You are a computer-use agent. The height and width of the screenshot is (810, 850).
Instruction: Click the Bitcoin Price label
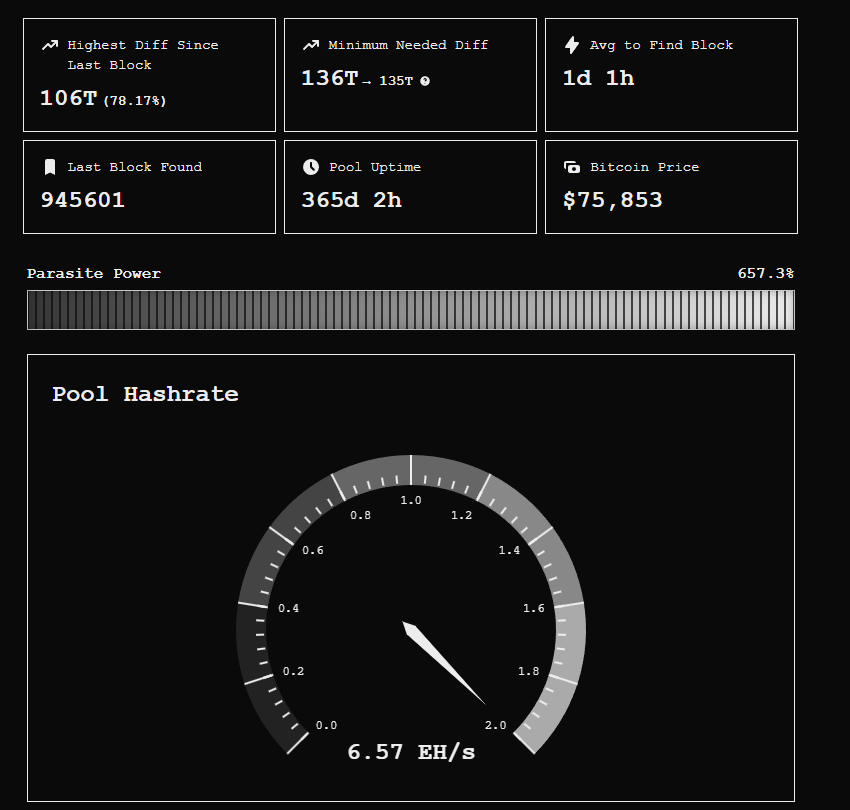point(645,167)
